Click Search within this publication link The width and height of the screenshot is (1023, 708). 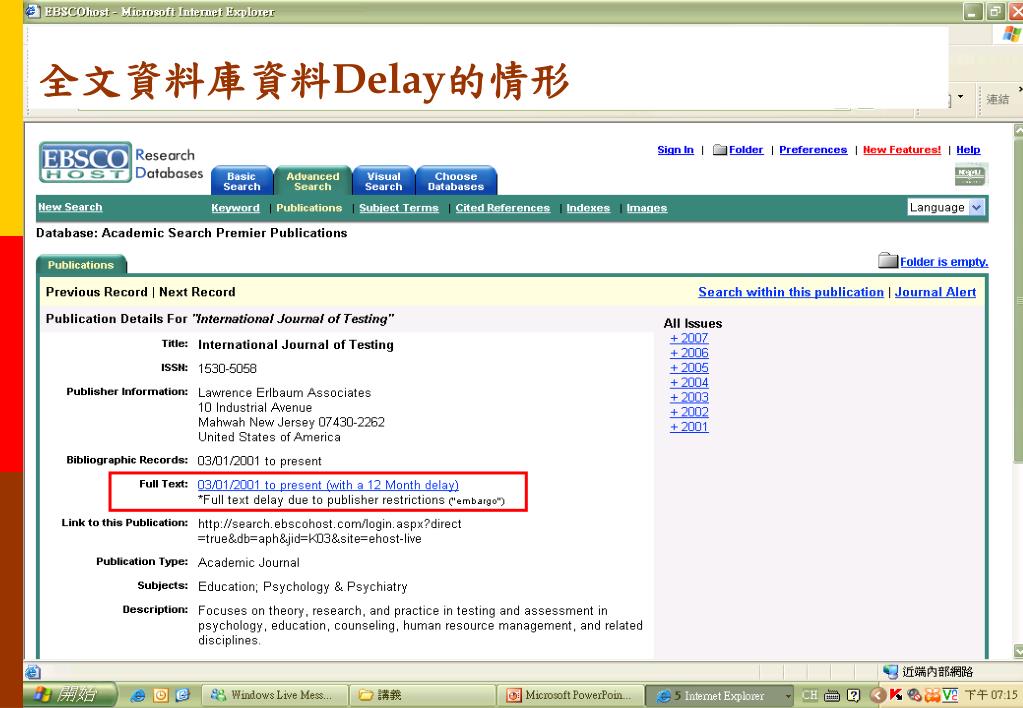click(x=791, y=292)
